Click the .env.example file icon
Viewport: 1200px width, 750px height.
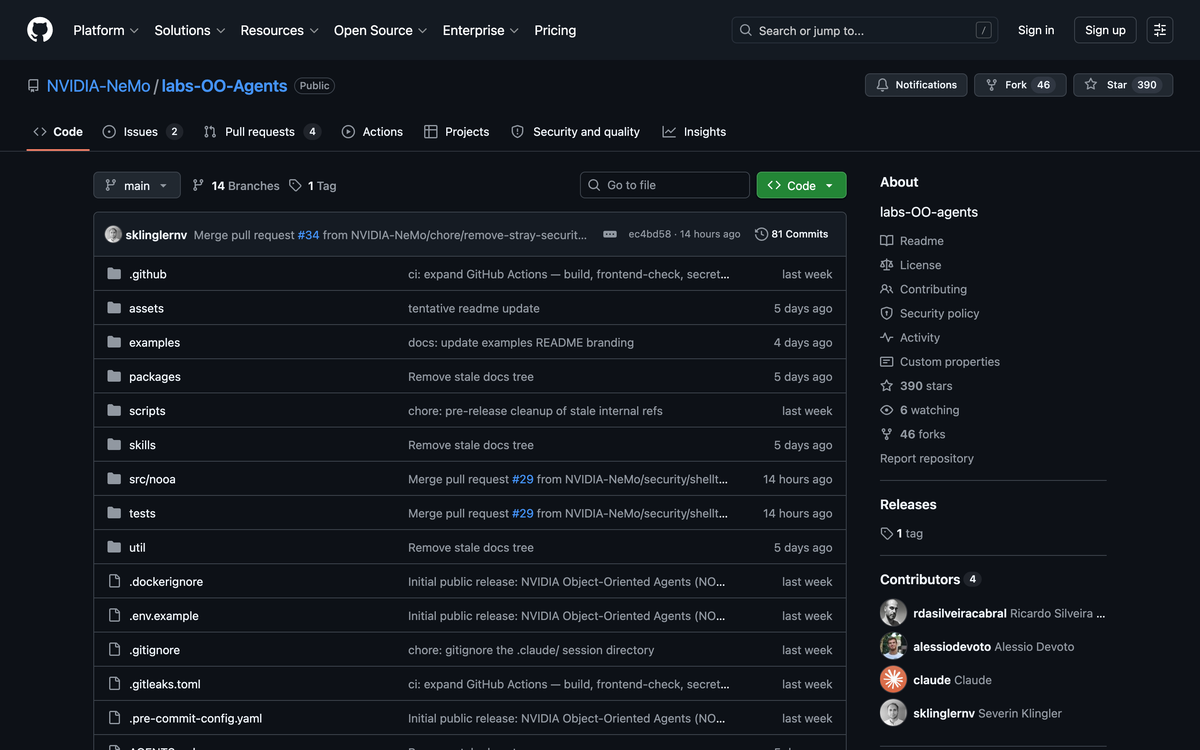(114, 615)
